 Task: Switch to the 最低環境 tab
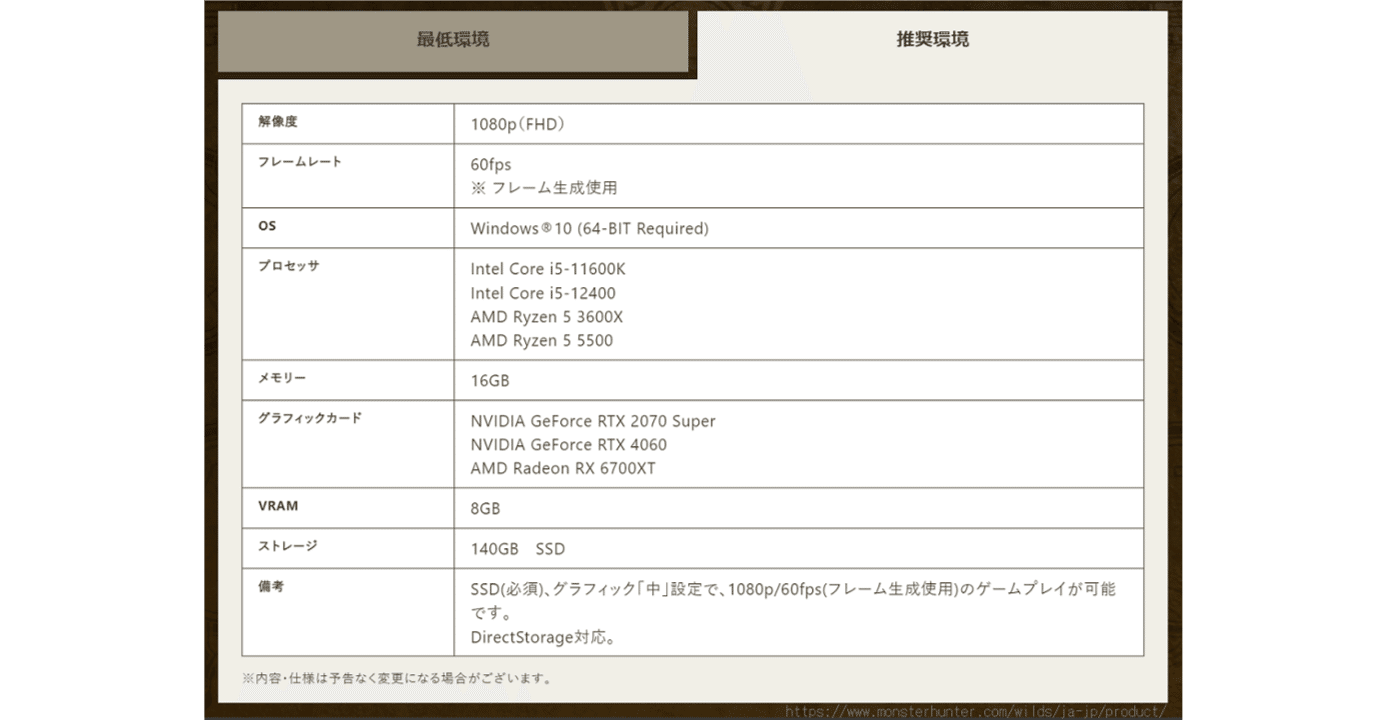click(453, 41)
